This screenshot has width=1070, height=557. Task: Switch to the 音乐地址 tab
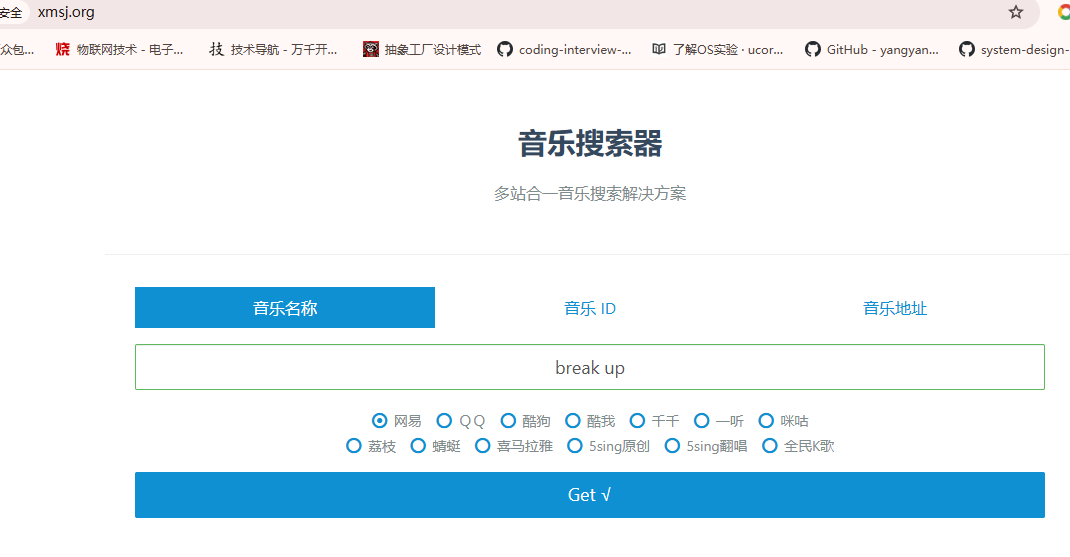point(895,308)
